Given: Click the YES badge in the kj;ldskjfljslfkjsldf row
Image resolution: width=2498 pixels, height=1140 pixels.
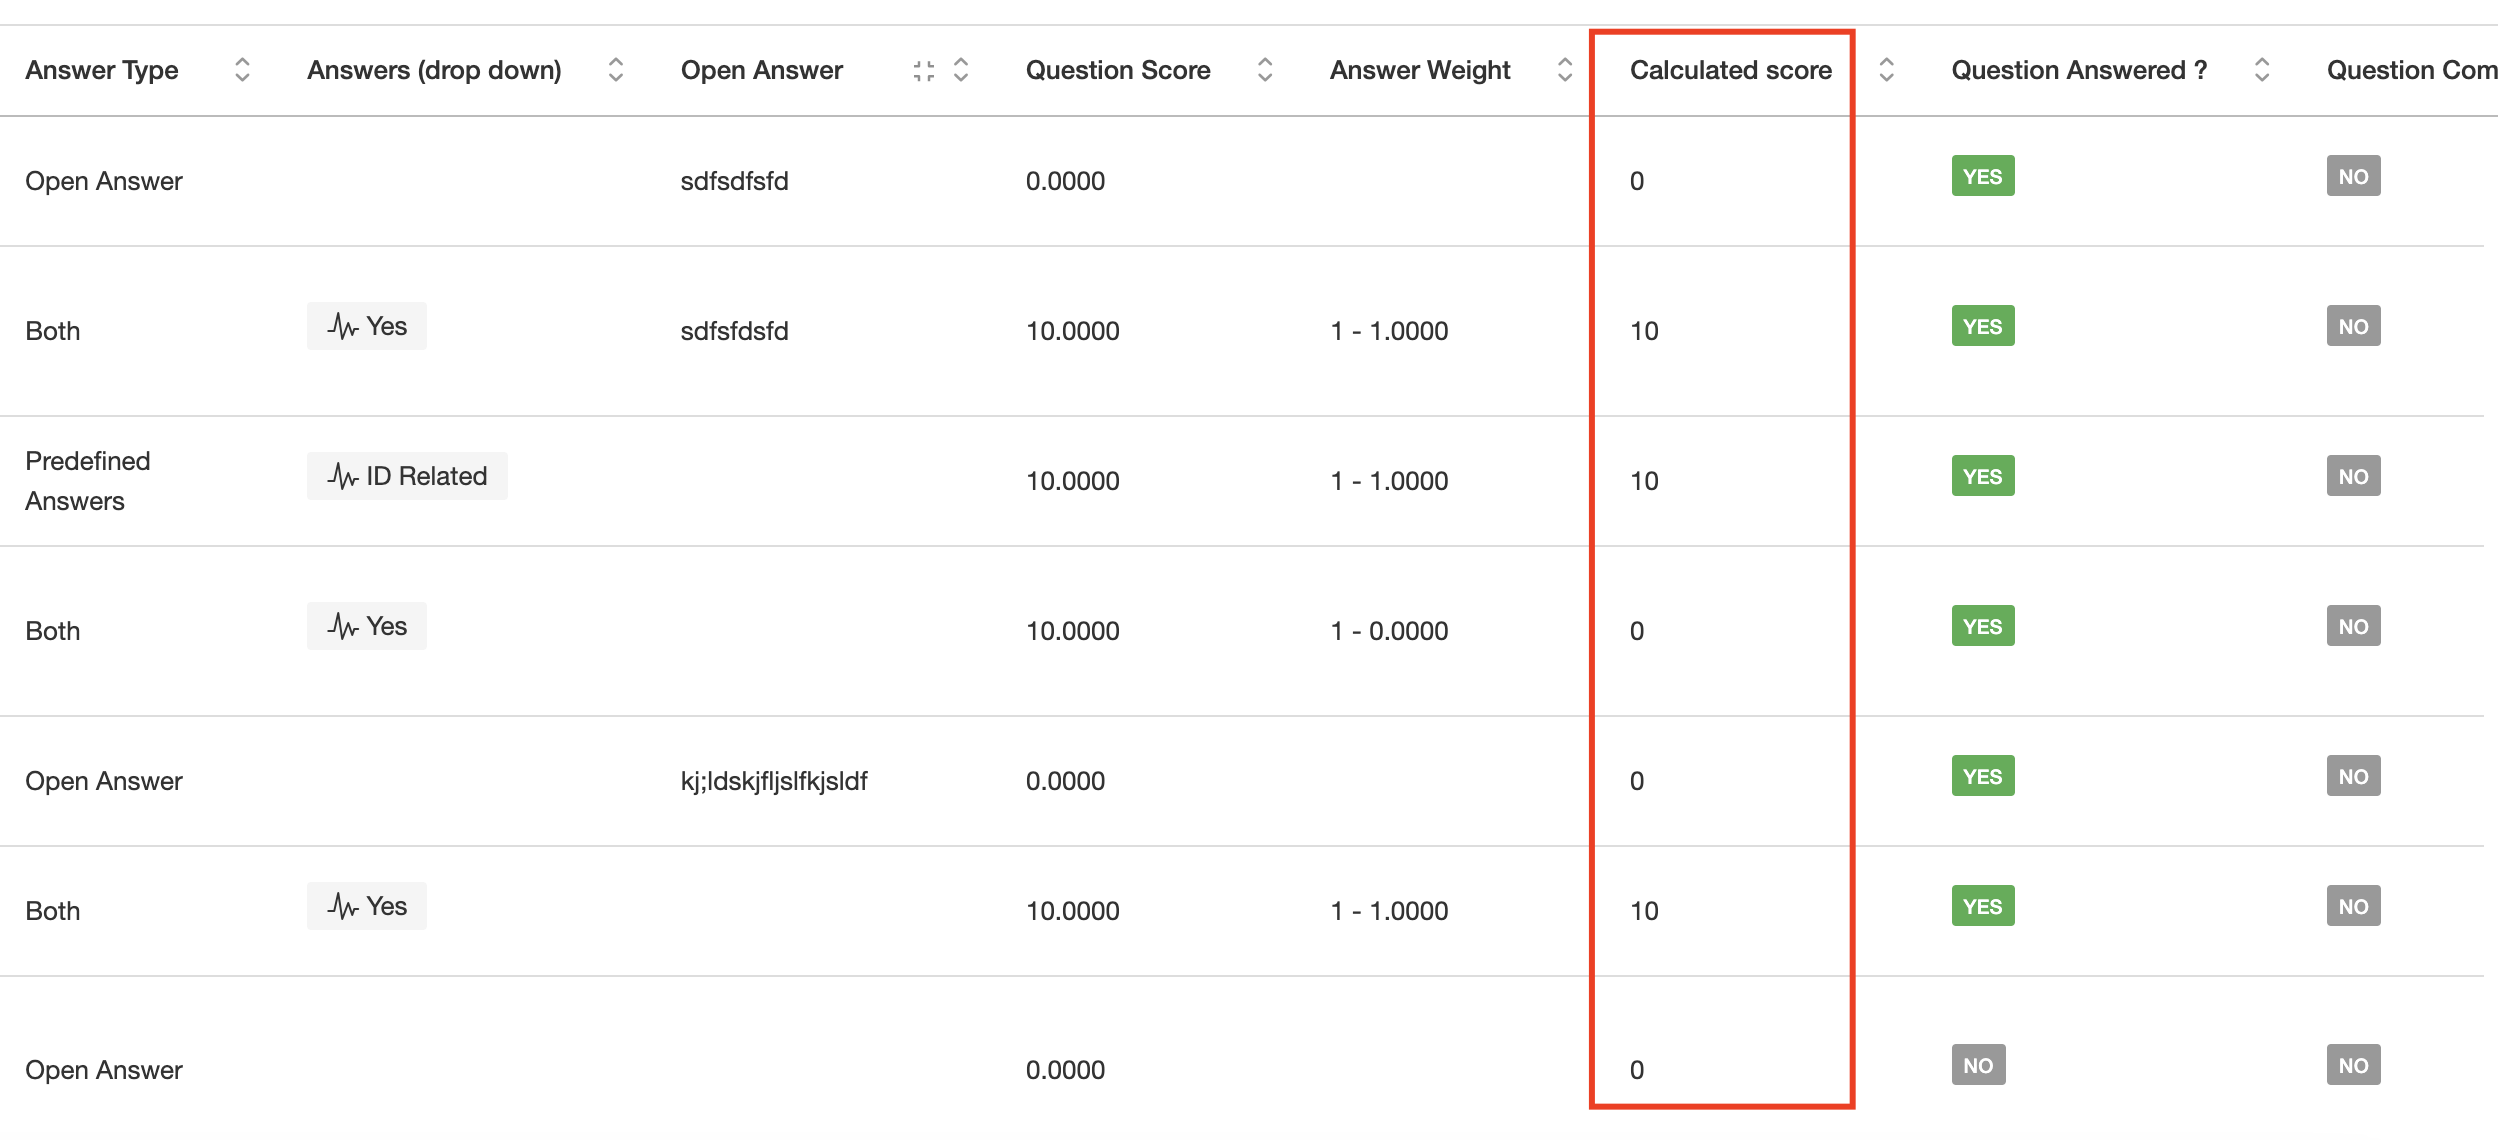Looking at the screenshot, I should pos(1983,776).
